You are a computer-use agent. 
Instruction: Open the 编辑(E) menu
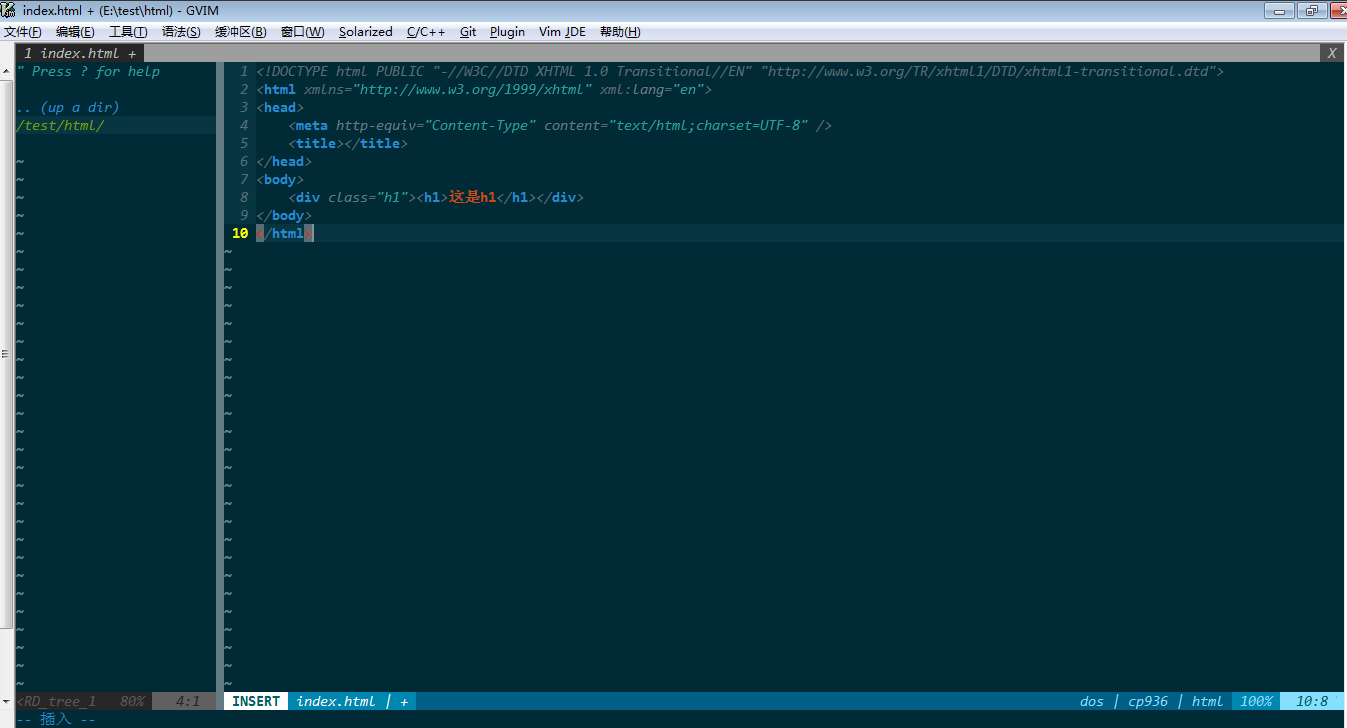pos(75,32)
